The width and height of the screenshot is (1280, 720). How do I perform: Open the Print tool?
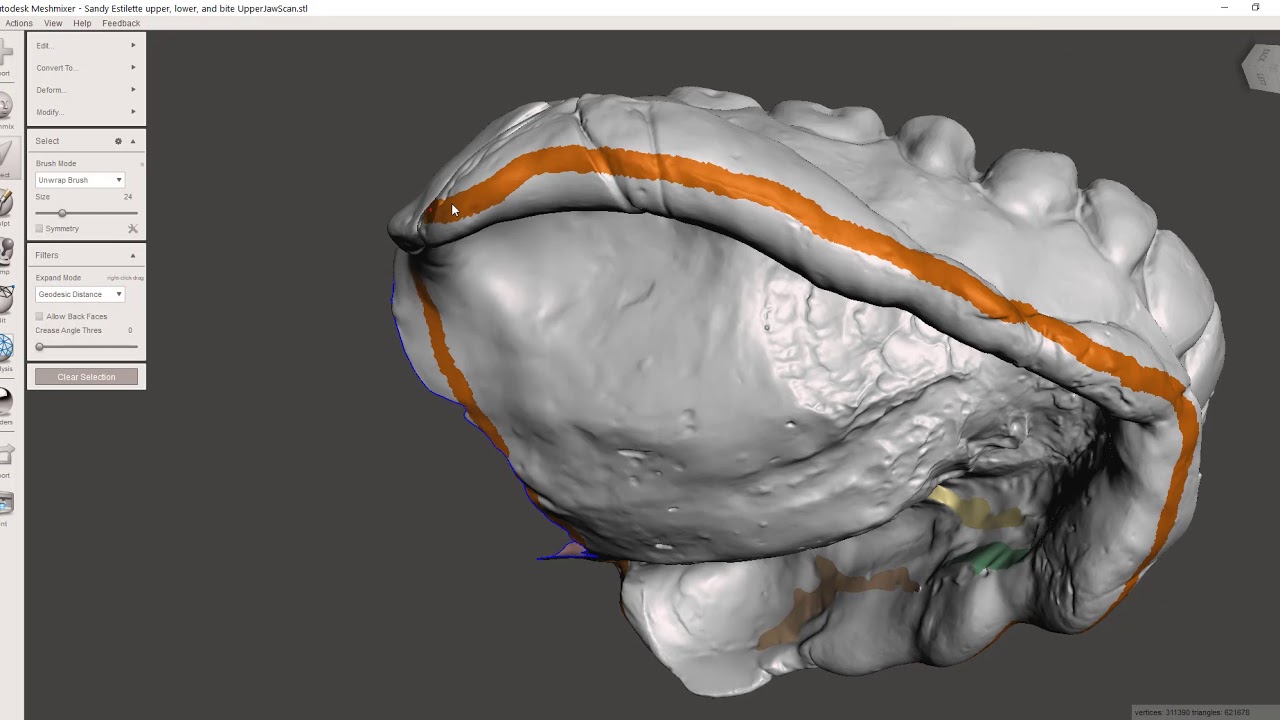5,507
